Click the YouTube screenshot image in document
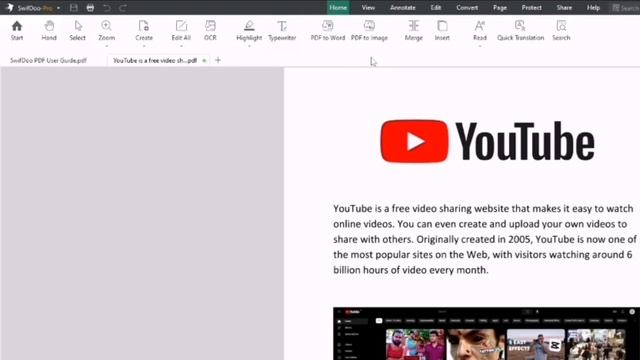The width and height of the screenshot is (640, 360). (x=487, y=333)
